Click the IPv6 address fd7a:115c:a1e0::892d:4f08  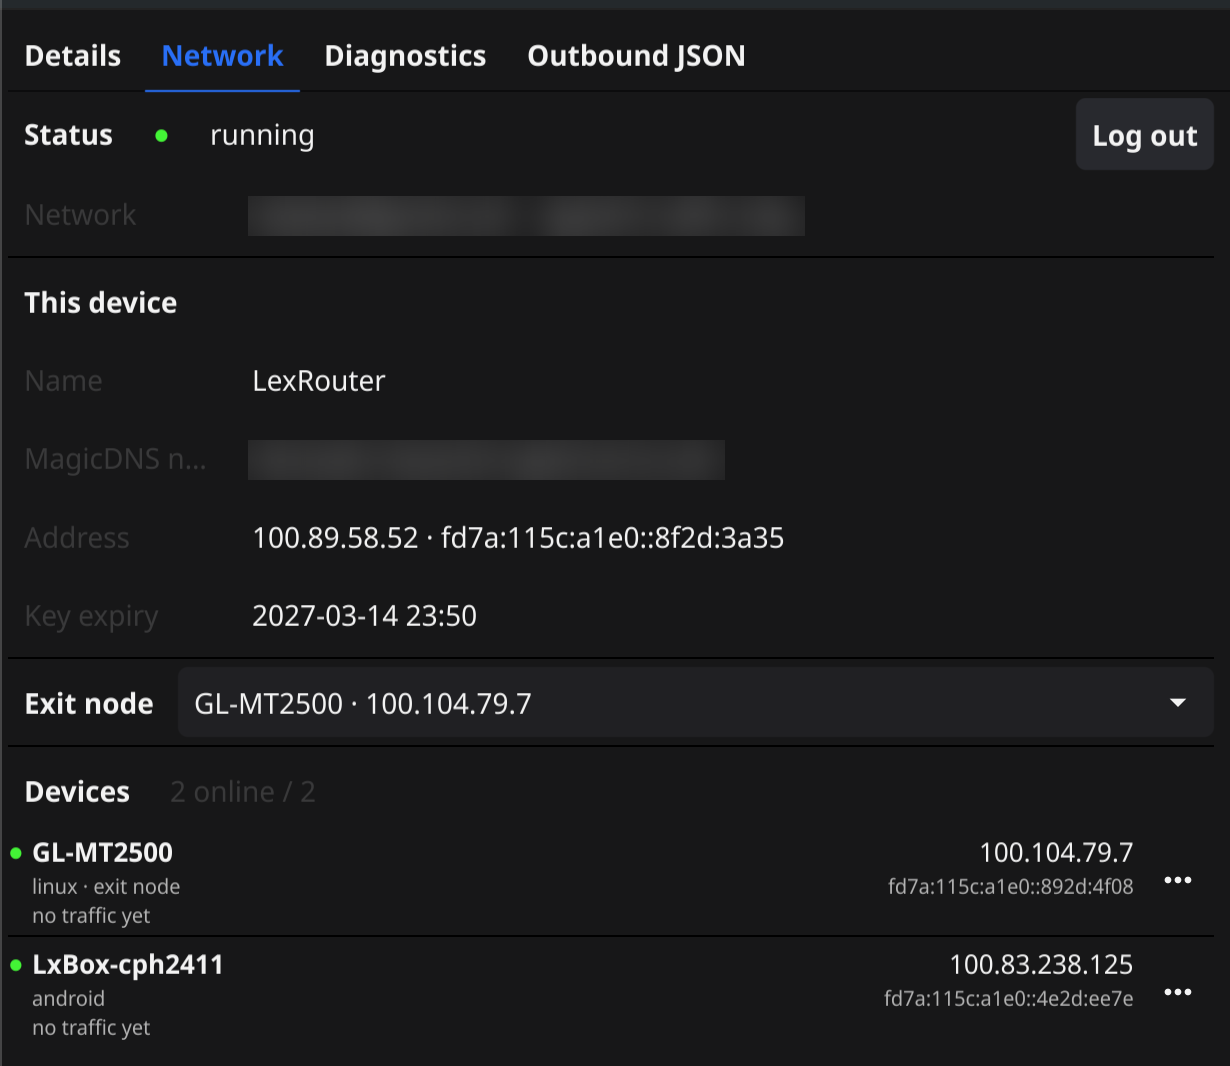pyautogui.click(x=1010, y=886)
